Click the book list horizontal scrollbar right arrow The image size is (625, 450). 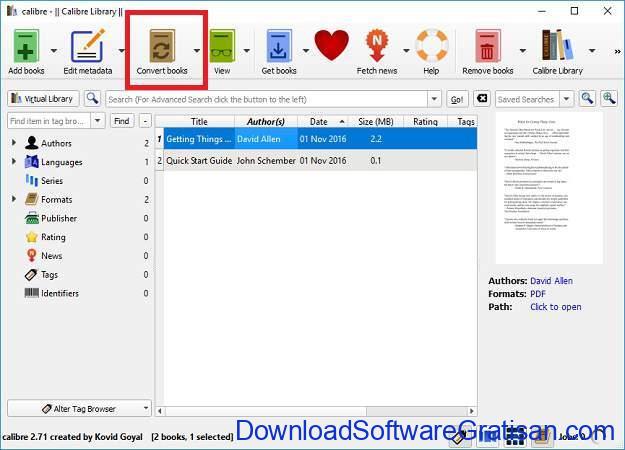(472, 411)
